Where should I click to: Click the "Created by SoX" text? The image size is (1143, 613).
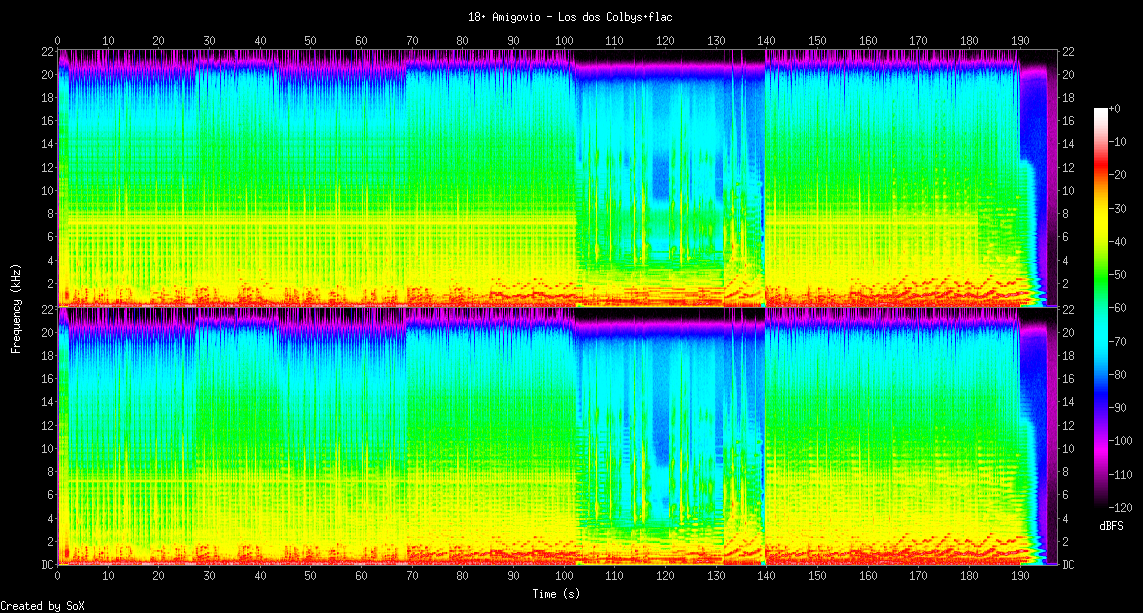click(42, 606)
